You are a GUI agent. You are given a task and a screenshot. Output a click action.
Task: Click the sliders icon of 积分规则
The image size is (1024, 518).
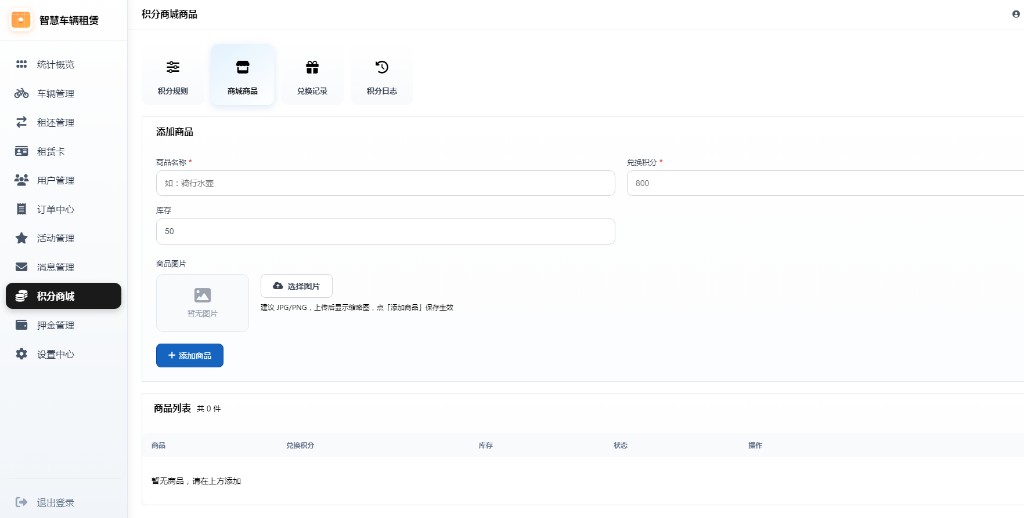173,67
